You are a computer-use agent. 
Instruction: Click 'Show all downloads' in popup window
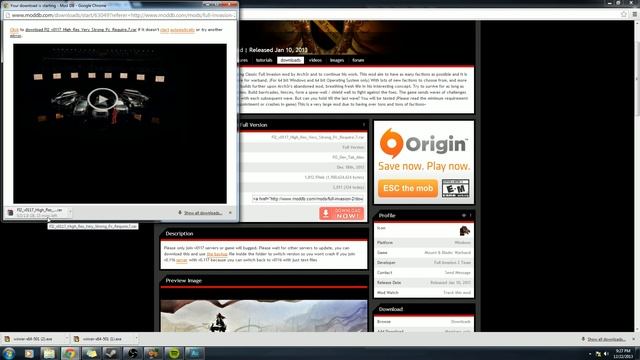[x=203, y=213]
